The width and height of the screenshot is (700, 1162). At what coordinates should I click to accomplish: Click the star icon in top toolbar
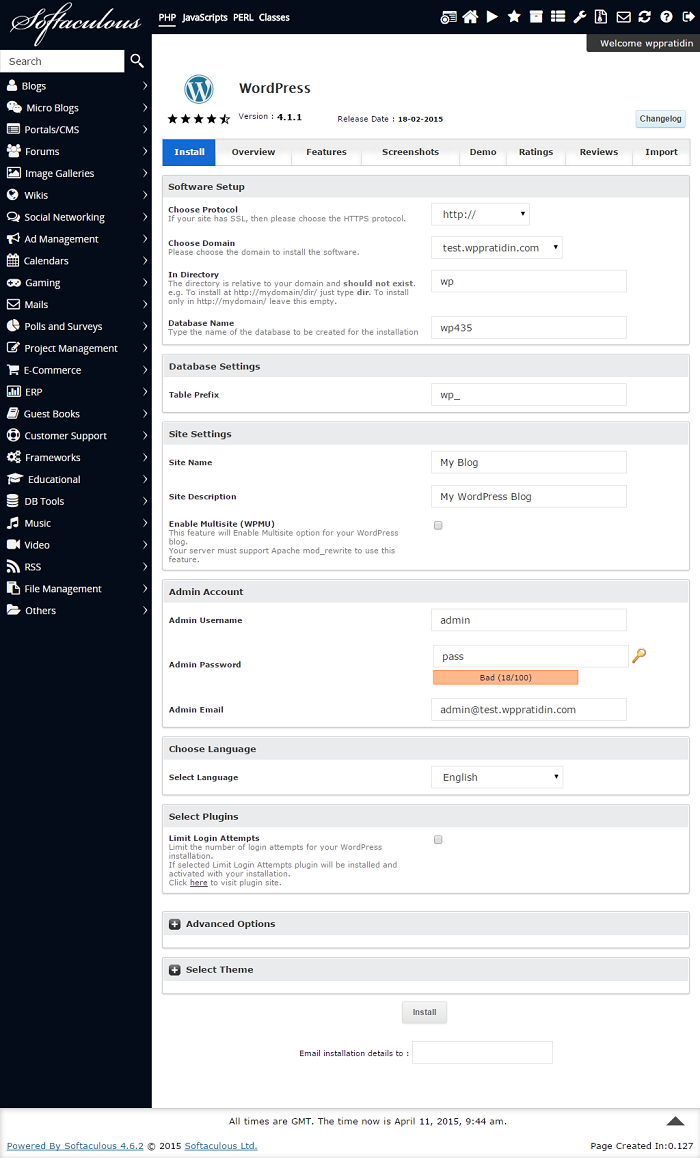[x=514, y=17]
